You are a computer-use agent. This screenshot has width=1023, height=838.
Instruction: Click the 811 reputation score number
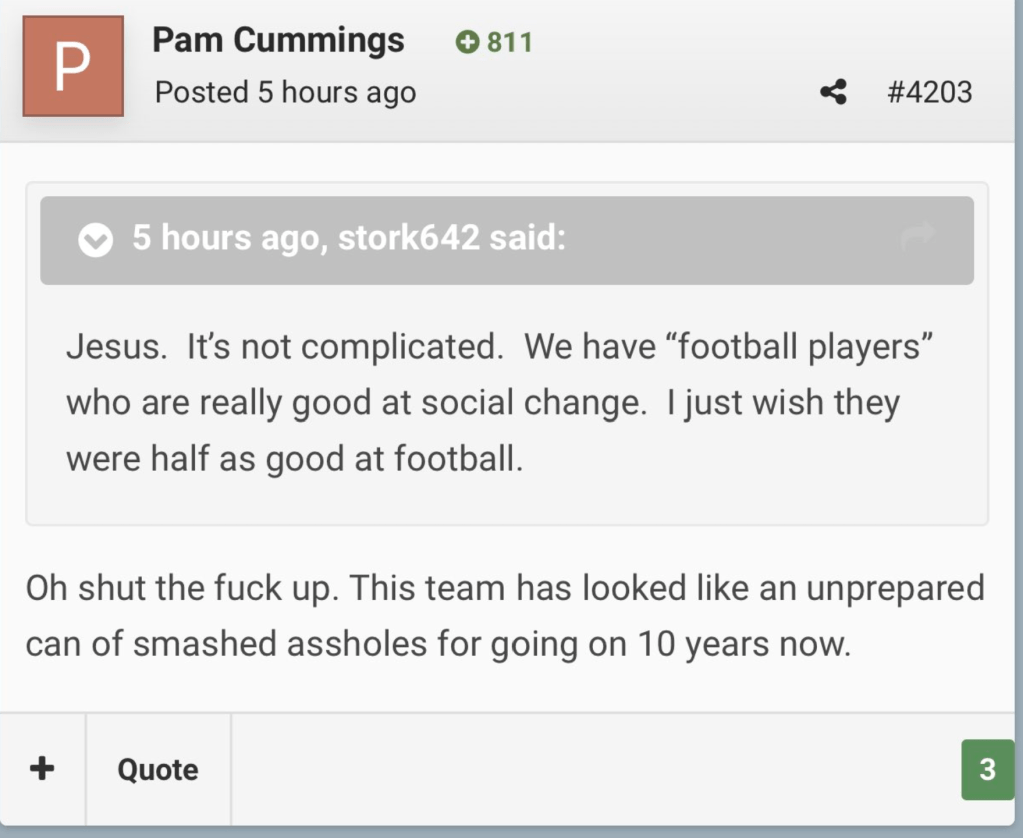(x=509, y=42)
